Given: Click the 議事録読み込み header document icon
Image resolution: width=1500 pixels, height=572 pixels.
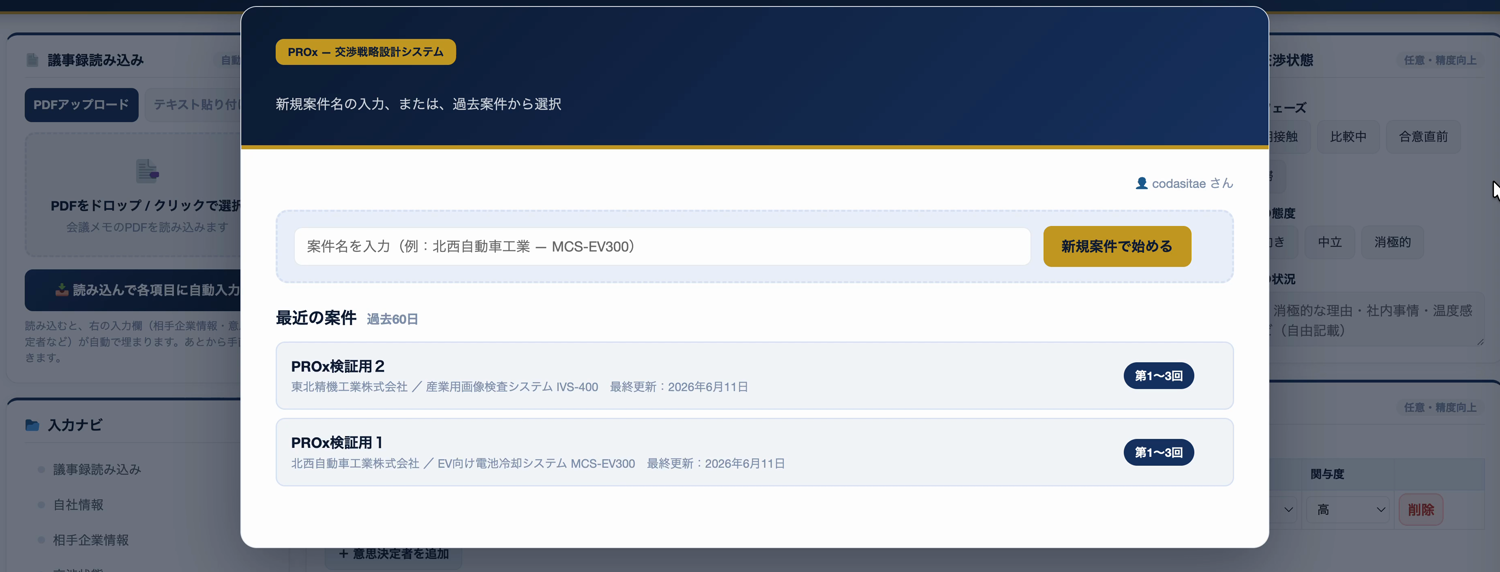Looking at the screenshot, I should pyautogui.click(x=32, y=60).
